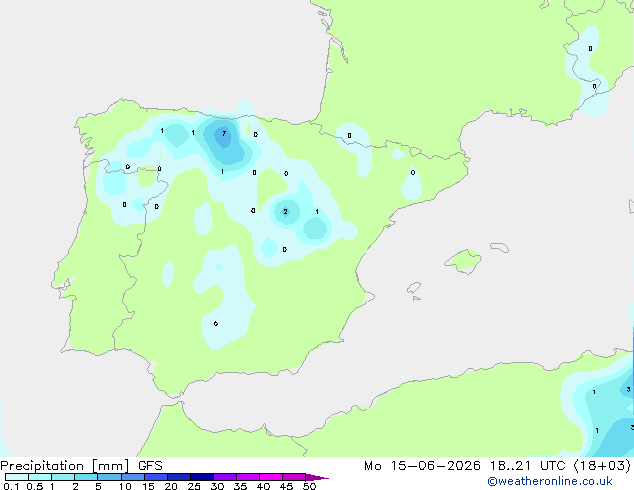Image resolution: width=634 pixels, height=490 pixels.
Task: Click the 'GFS' model label
Action: pyautogui.click(x=150, y=466)
